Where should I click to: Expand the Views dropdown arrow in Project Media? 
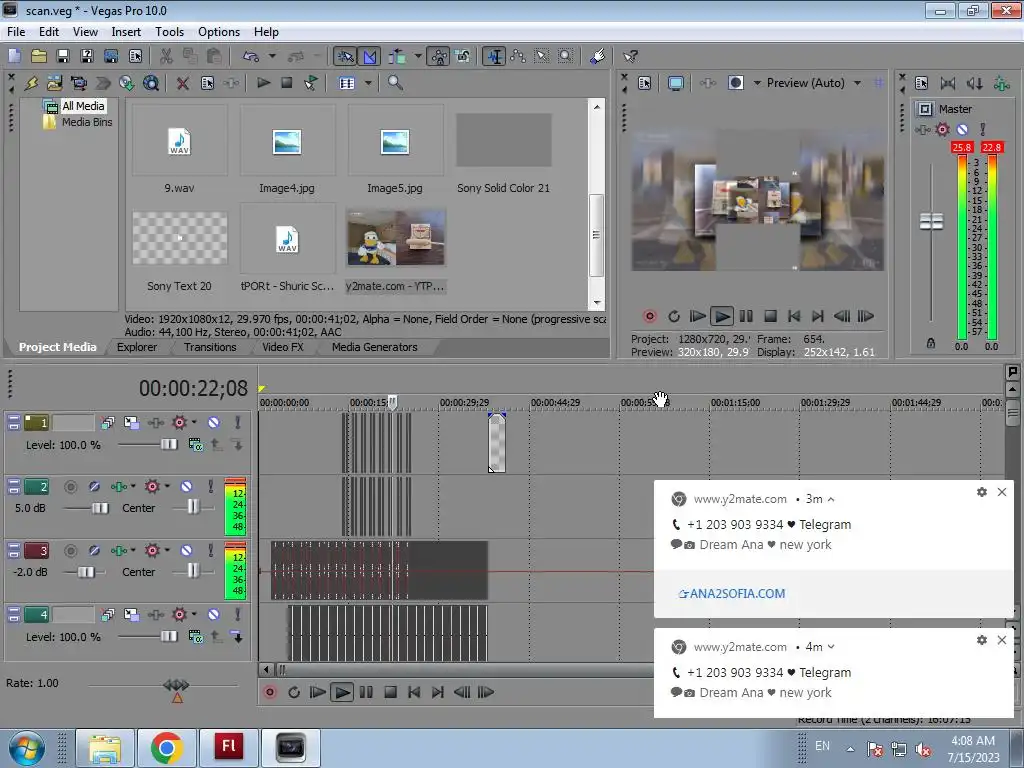click(368, 84)
